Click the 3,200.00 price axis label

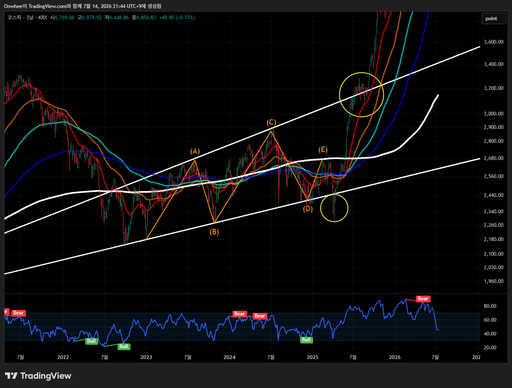click(x=494, y=88)
